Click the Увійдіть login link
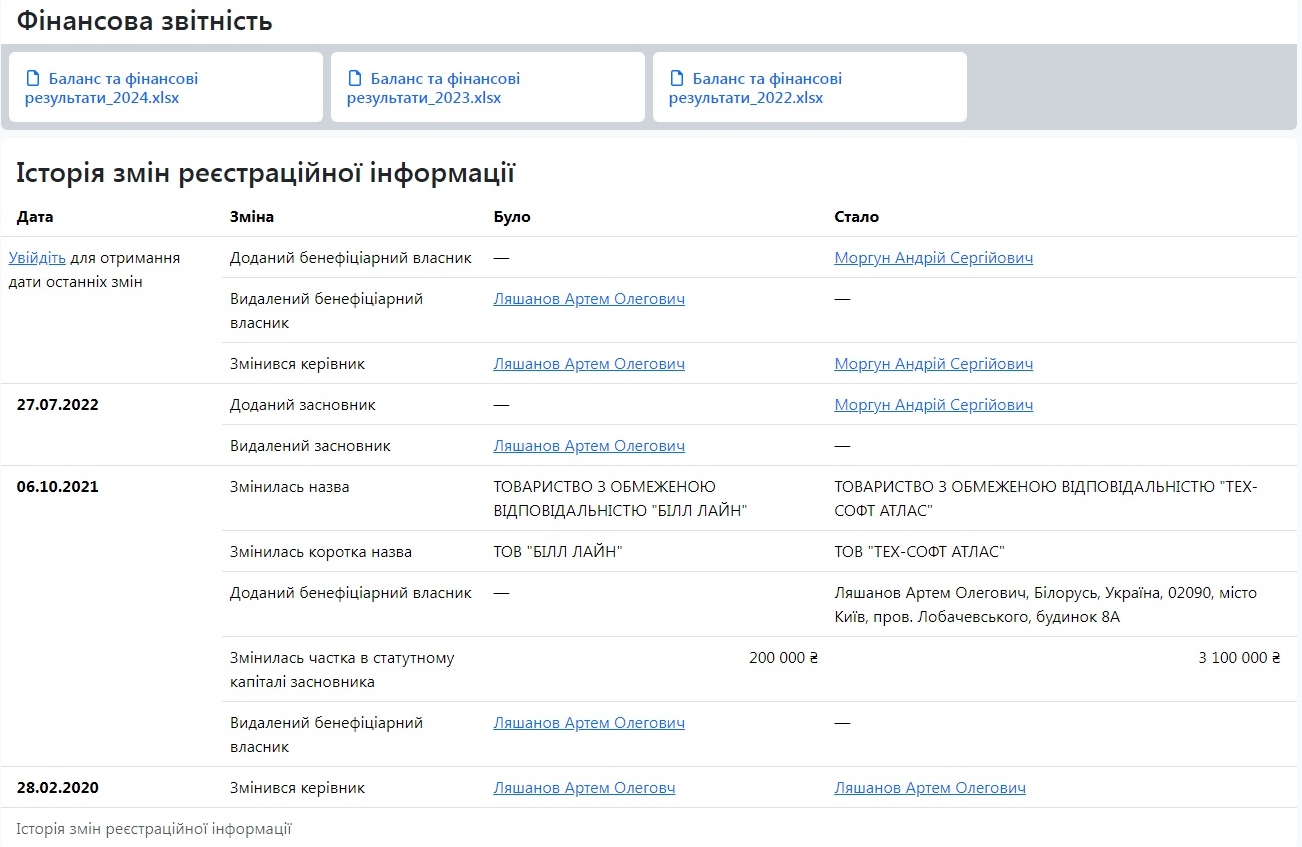The image size is (1302, 847). (x=37, y=258)
